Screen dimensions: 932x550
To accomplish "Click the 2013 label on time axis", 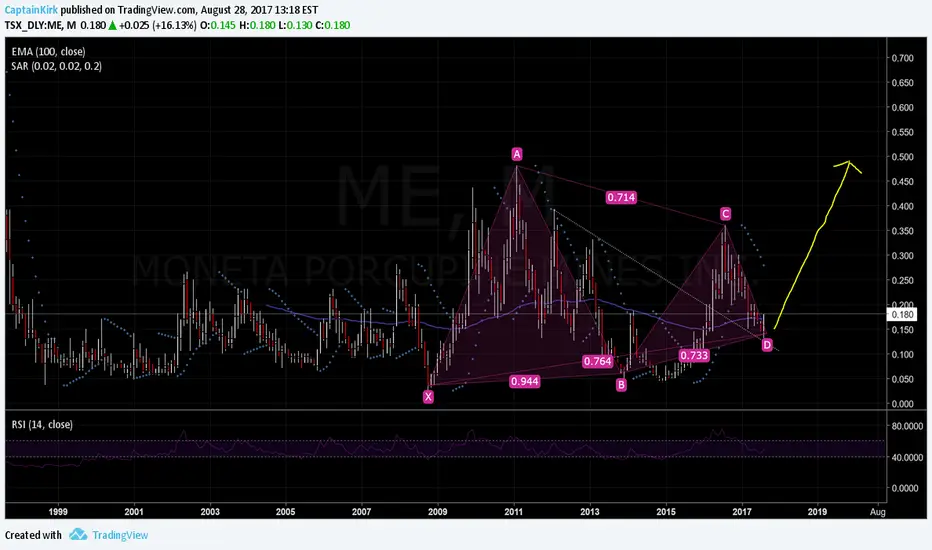I will 590,511.
